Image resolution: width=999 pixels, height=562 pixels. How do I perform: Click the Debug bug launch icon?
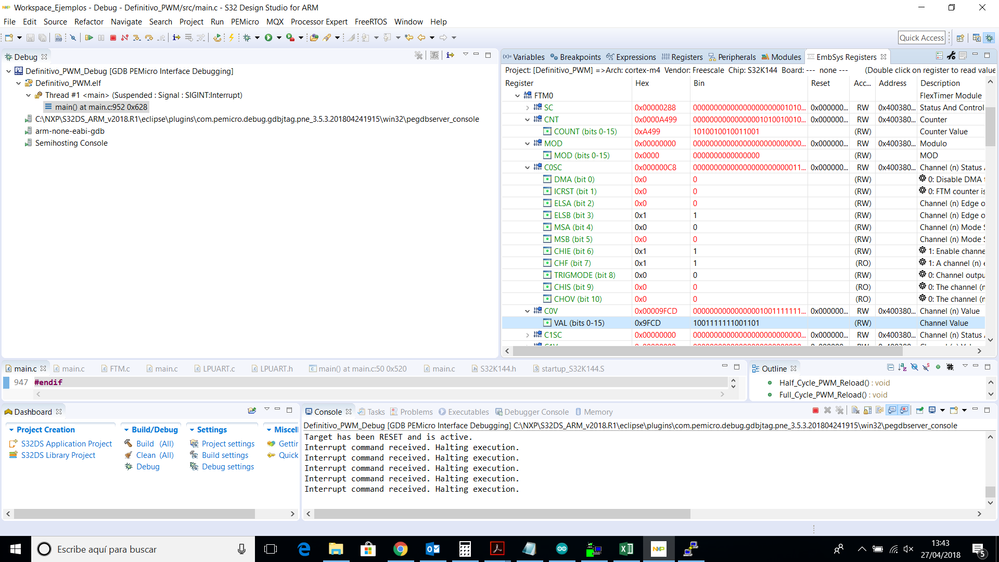(x=247, y=38)
